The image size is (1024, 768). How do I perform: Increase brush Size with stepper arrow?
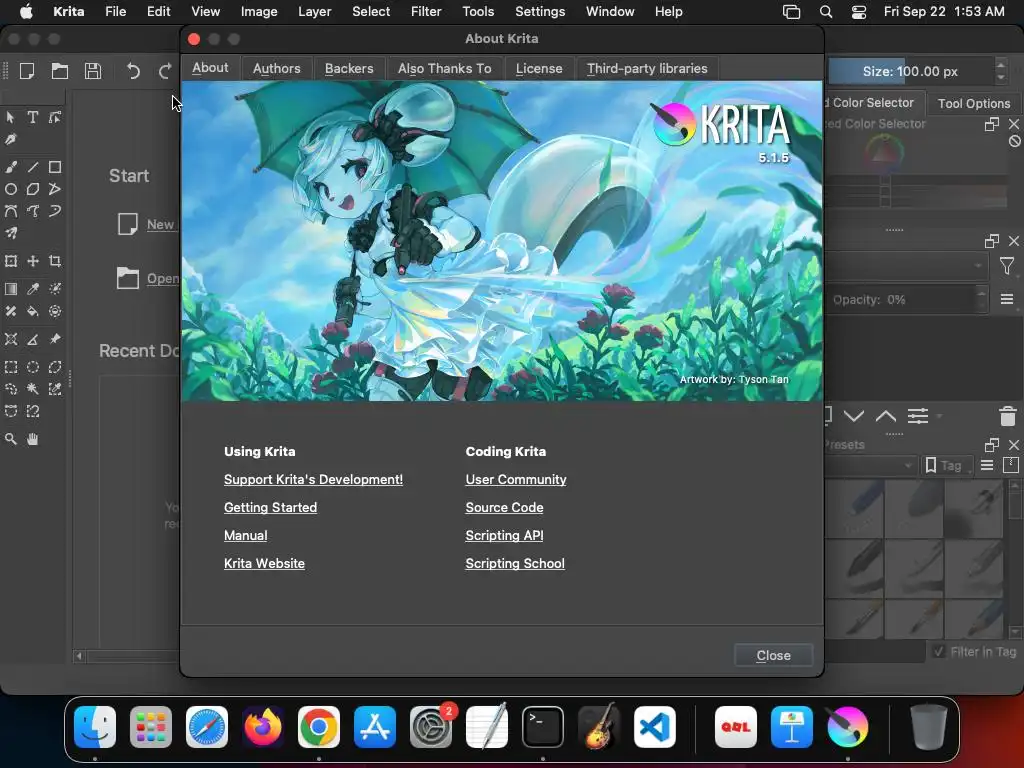pyautogui.click(x=1000, y=64)
